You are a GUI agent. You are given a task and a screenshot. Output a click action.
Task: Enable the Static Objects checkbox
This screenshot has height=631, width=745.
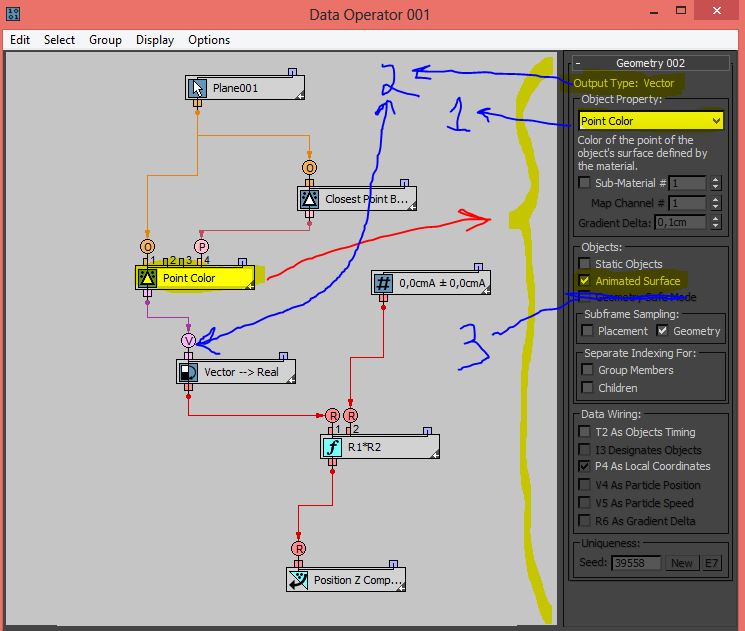click(585, 264)
